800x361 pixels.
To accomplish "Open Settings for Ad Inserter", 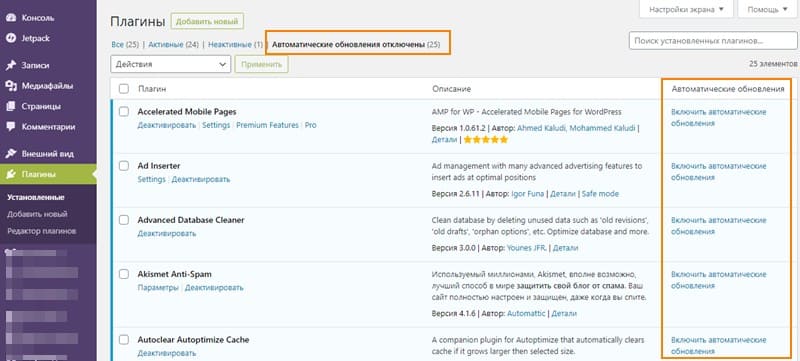I will click(152, 179).
